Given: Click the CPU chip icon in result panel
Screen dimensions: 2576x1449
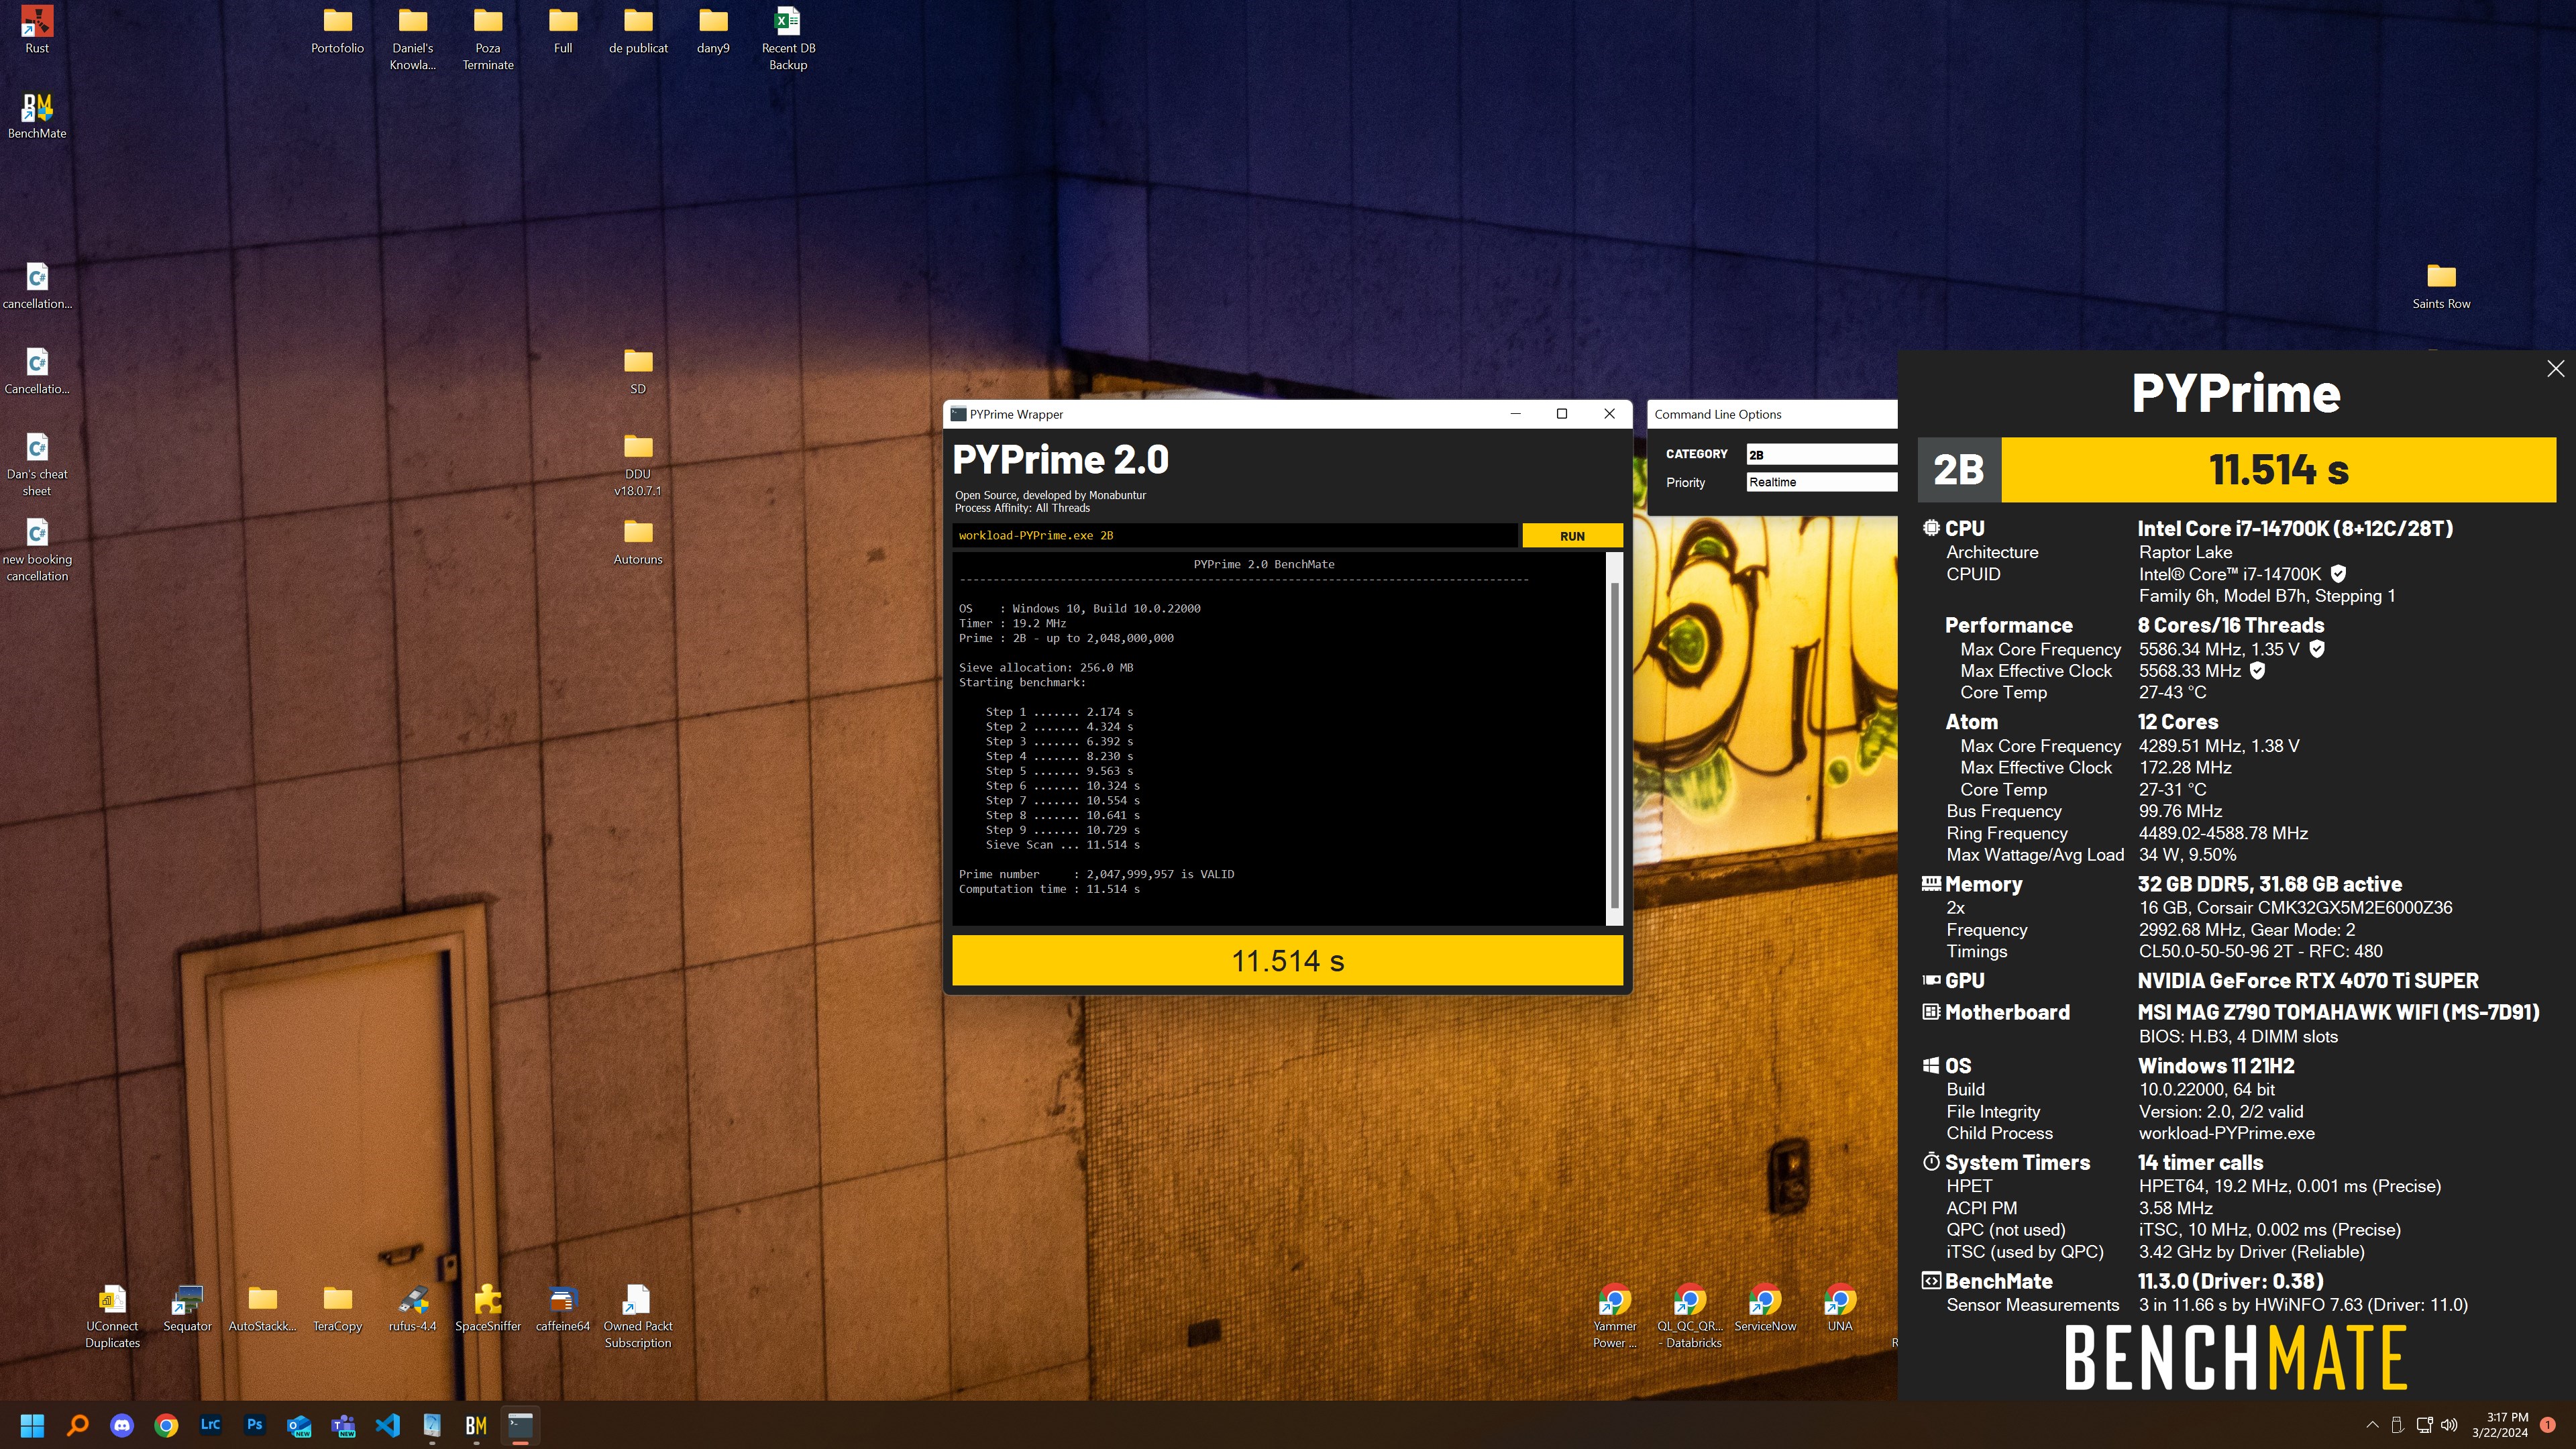Looking at the screenshot, I should point(1931,528).
